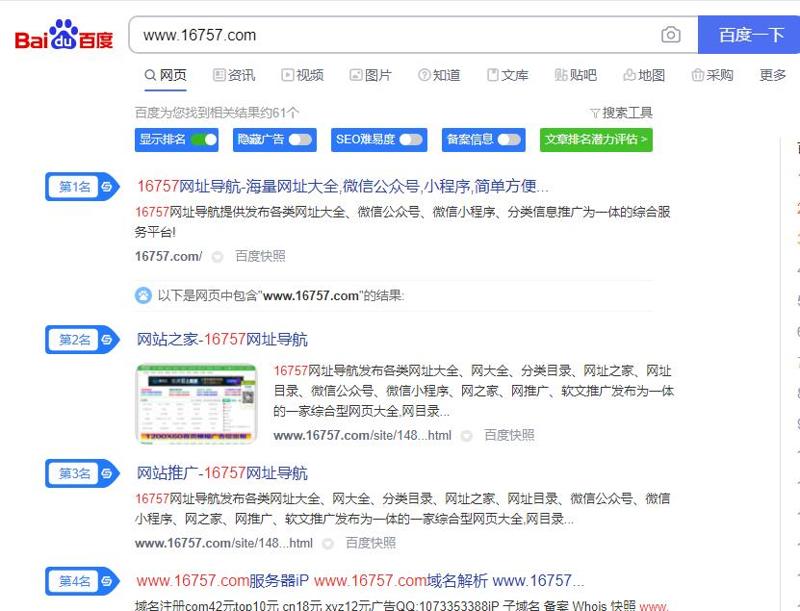Enable the SEO难易度 toggle
The image size is (800, 611).
coord(411,140)
